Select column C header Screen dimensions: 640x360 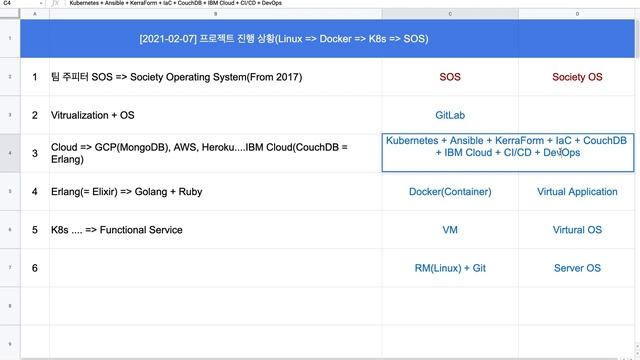[450, 14]
